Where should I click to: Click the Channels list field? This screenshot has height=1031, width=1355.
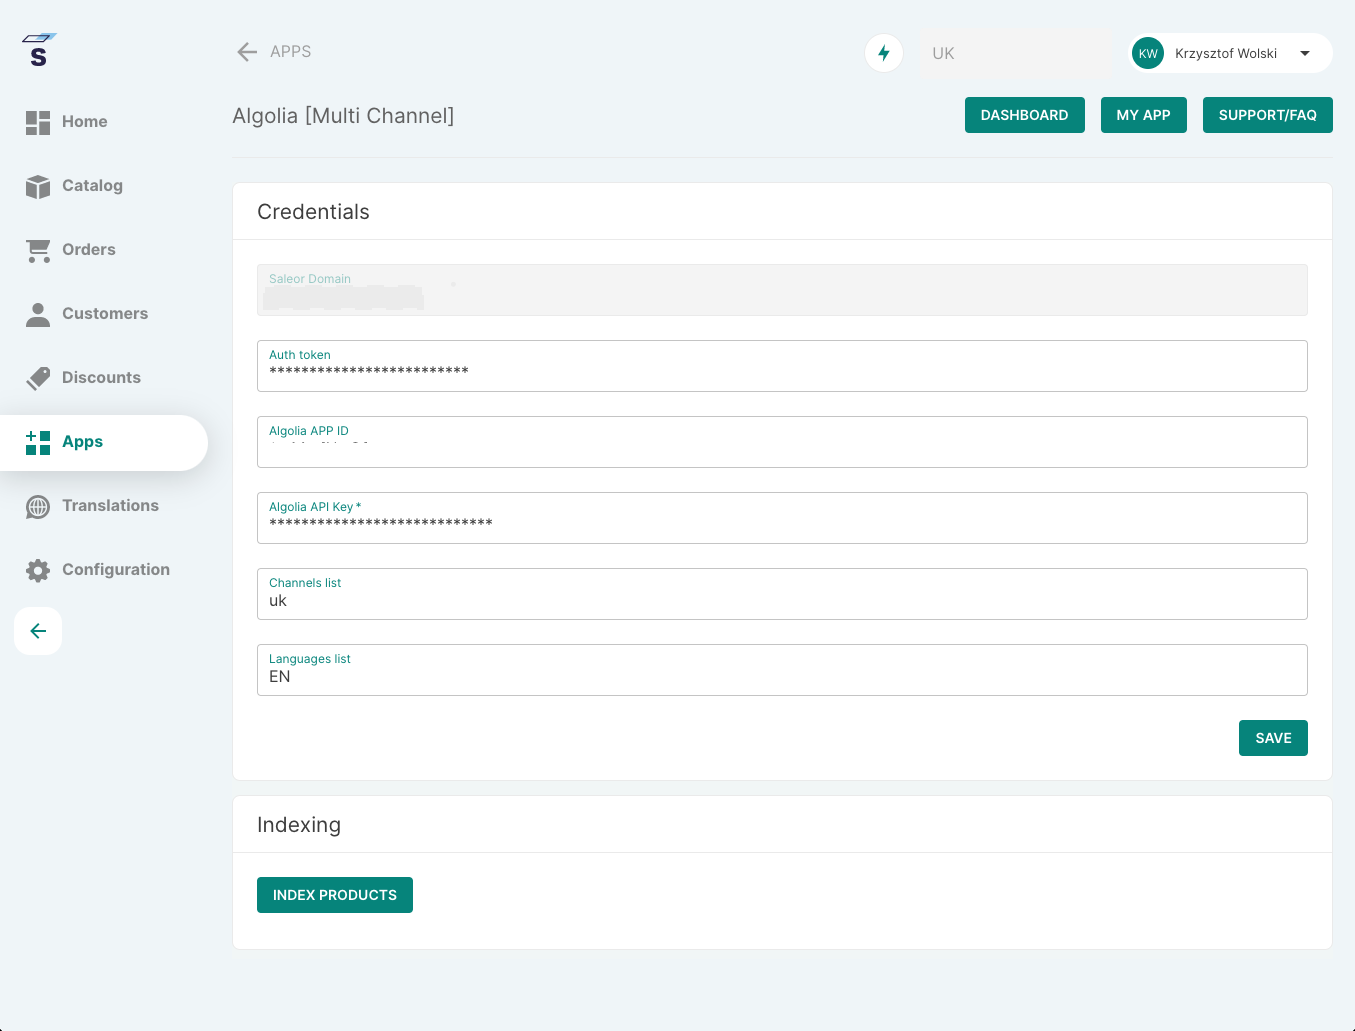[782, 594]
